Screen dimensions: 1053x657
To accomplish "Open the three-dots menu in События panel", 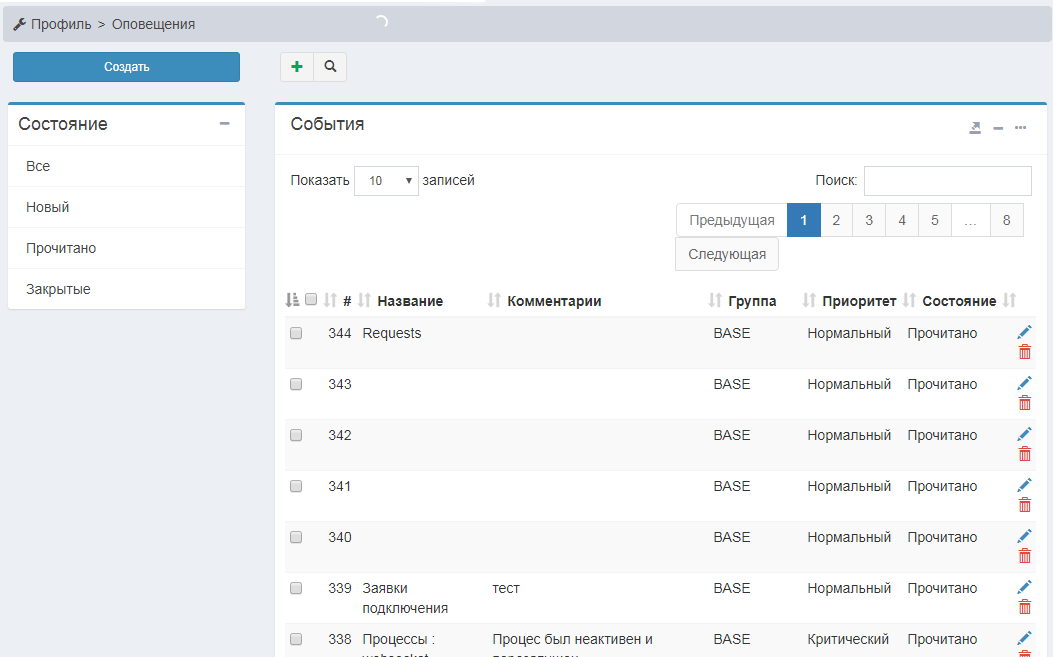I will [x=1020, y=128].
